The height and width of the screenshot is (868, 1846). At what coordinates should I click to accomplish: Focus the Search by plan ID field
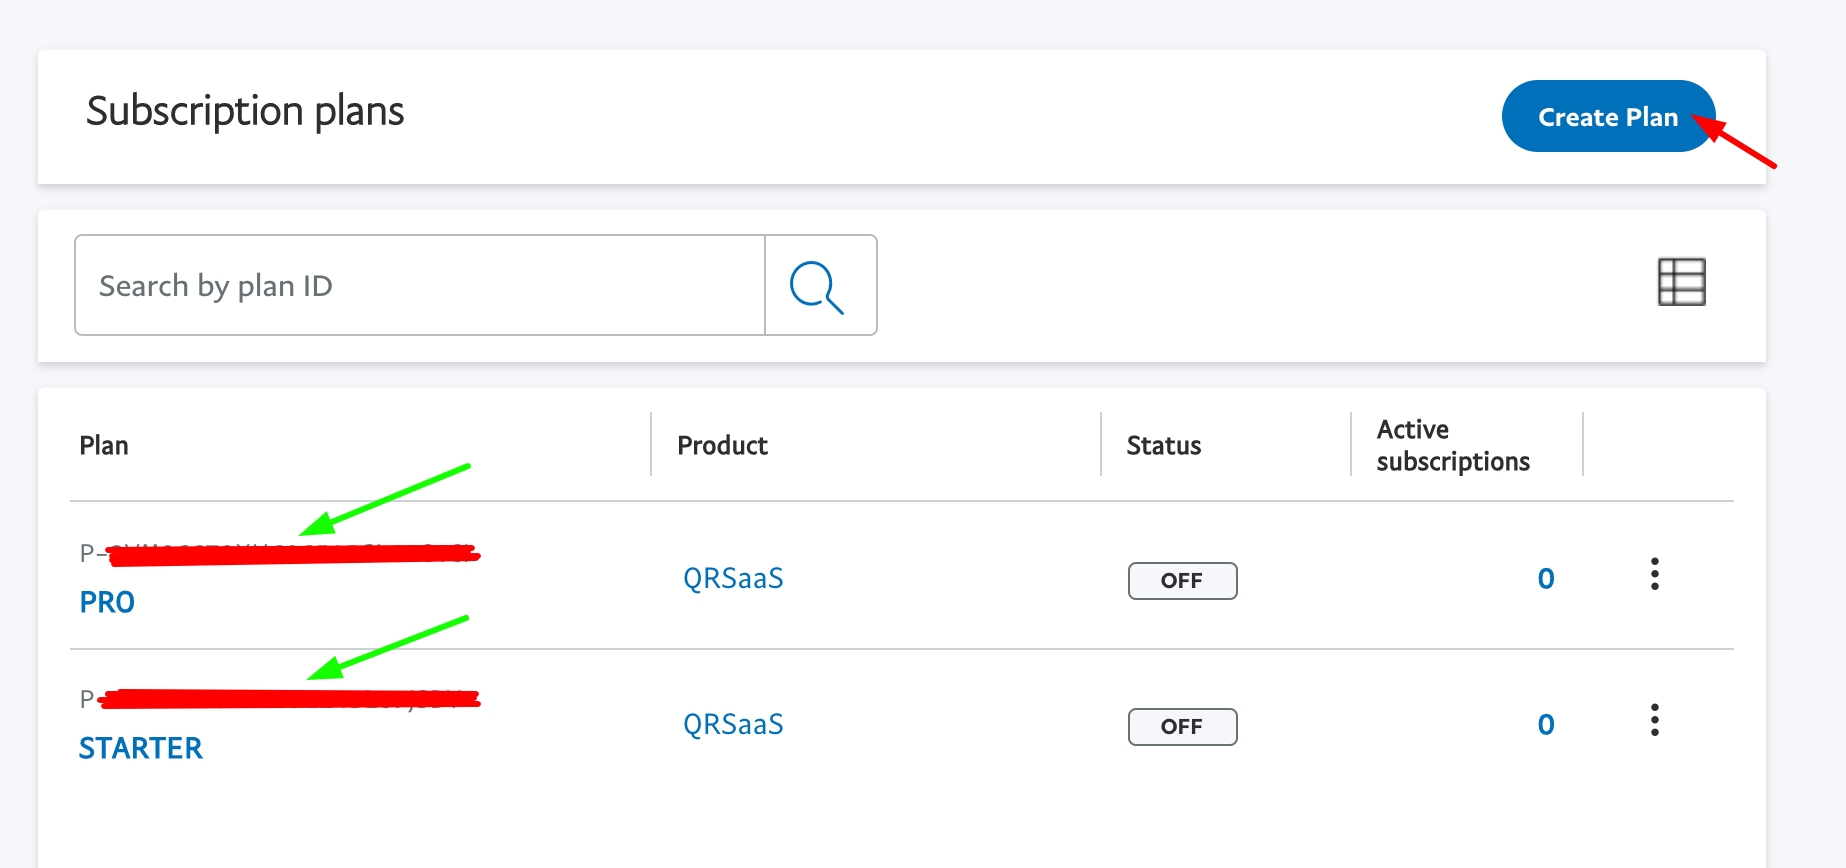pyautogui.click(x=420, y=286)
